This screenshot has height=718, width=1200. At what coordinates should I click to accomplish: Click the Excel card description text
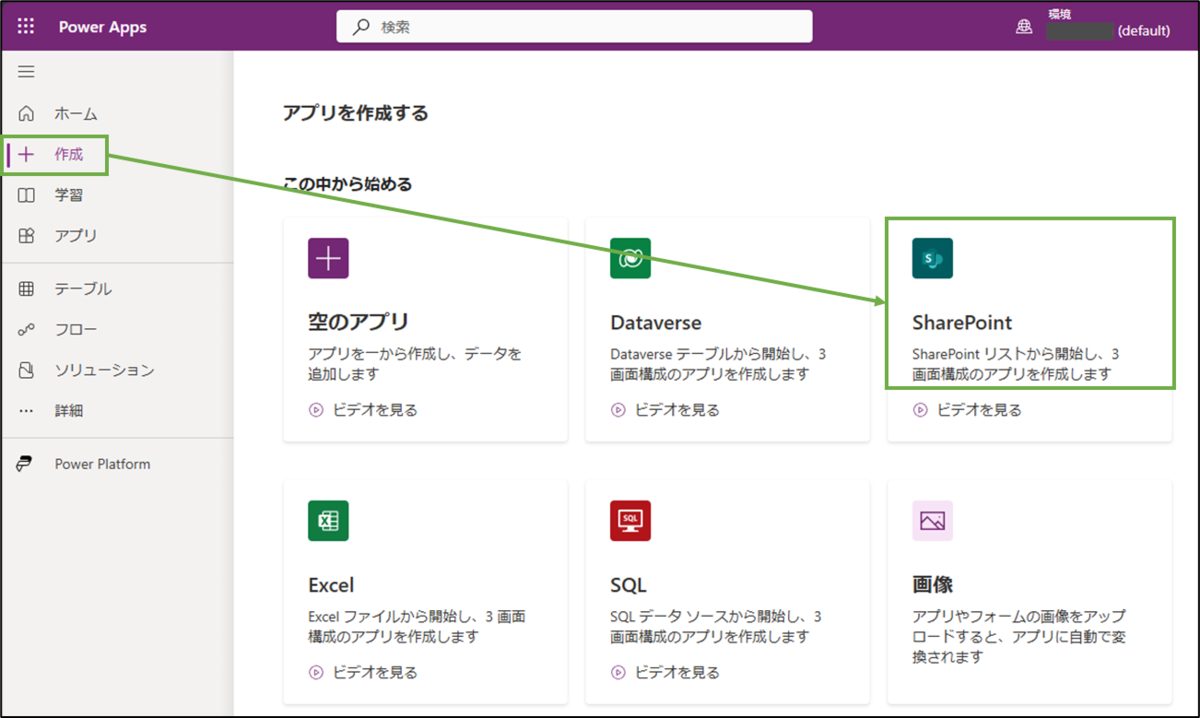pos(416,627)
